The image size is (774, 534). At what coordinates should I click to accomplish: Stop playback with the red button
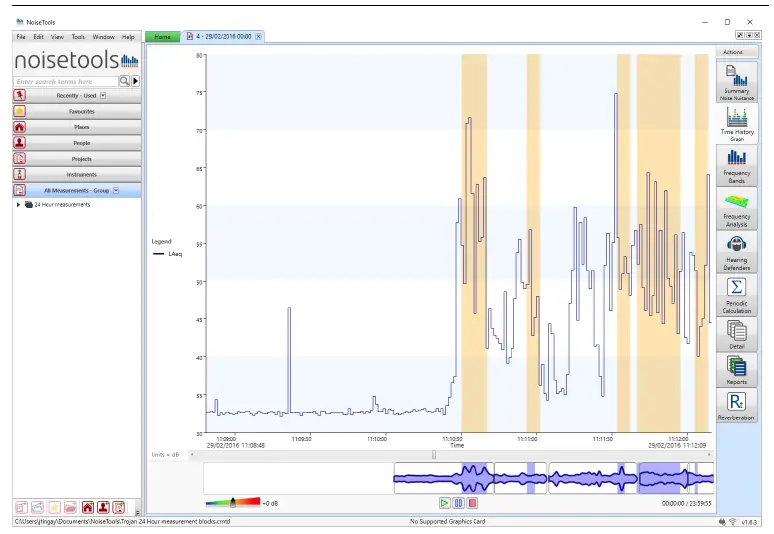473,503
